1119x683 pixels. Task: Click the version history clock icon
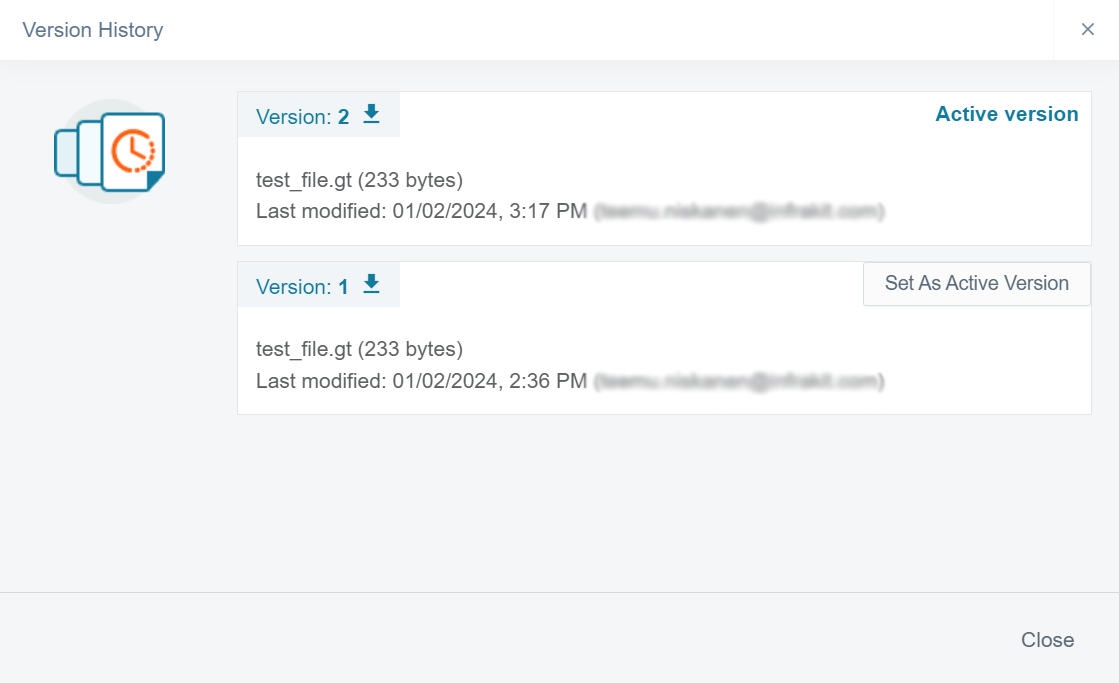(132, 151)
